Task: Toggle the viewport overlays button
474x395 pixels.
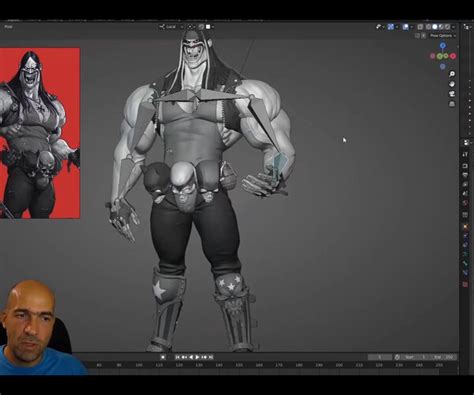Action: coord(405,27)
